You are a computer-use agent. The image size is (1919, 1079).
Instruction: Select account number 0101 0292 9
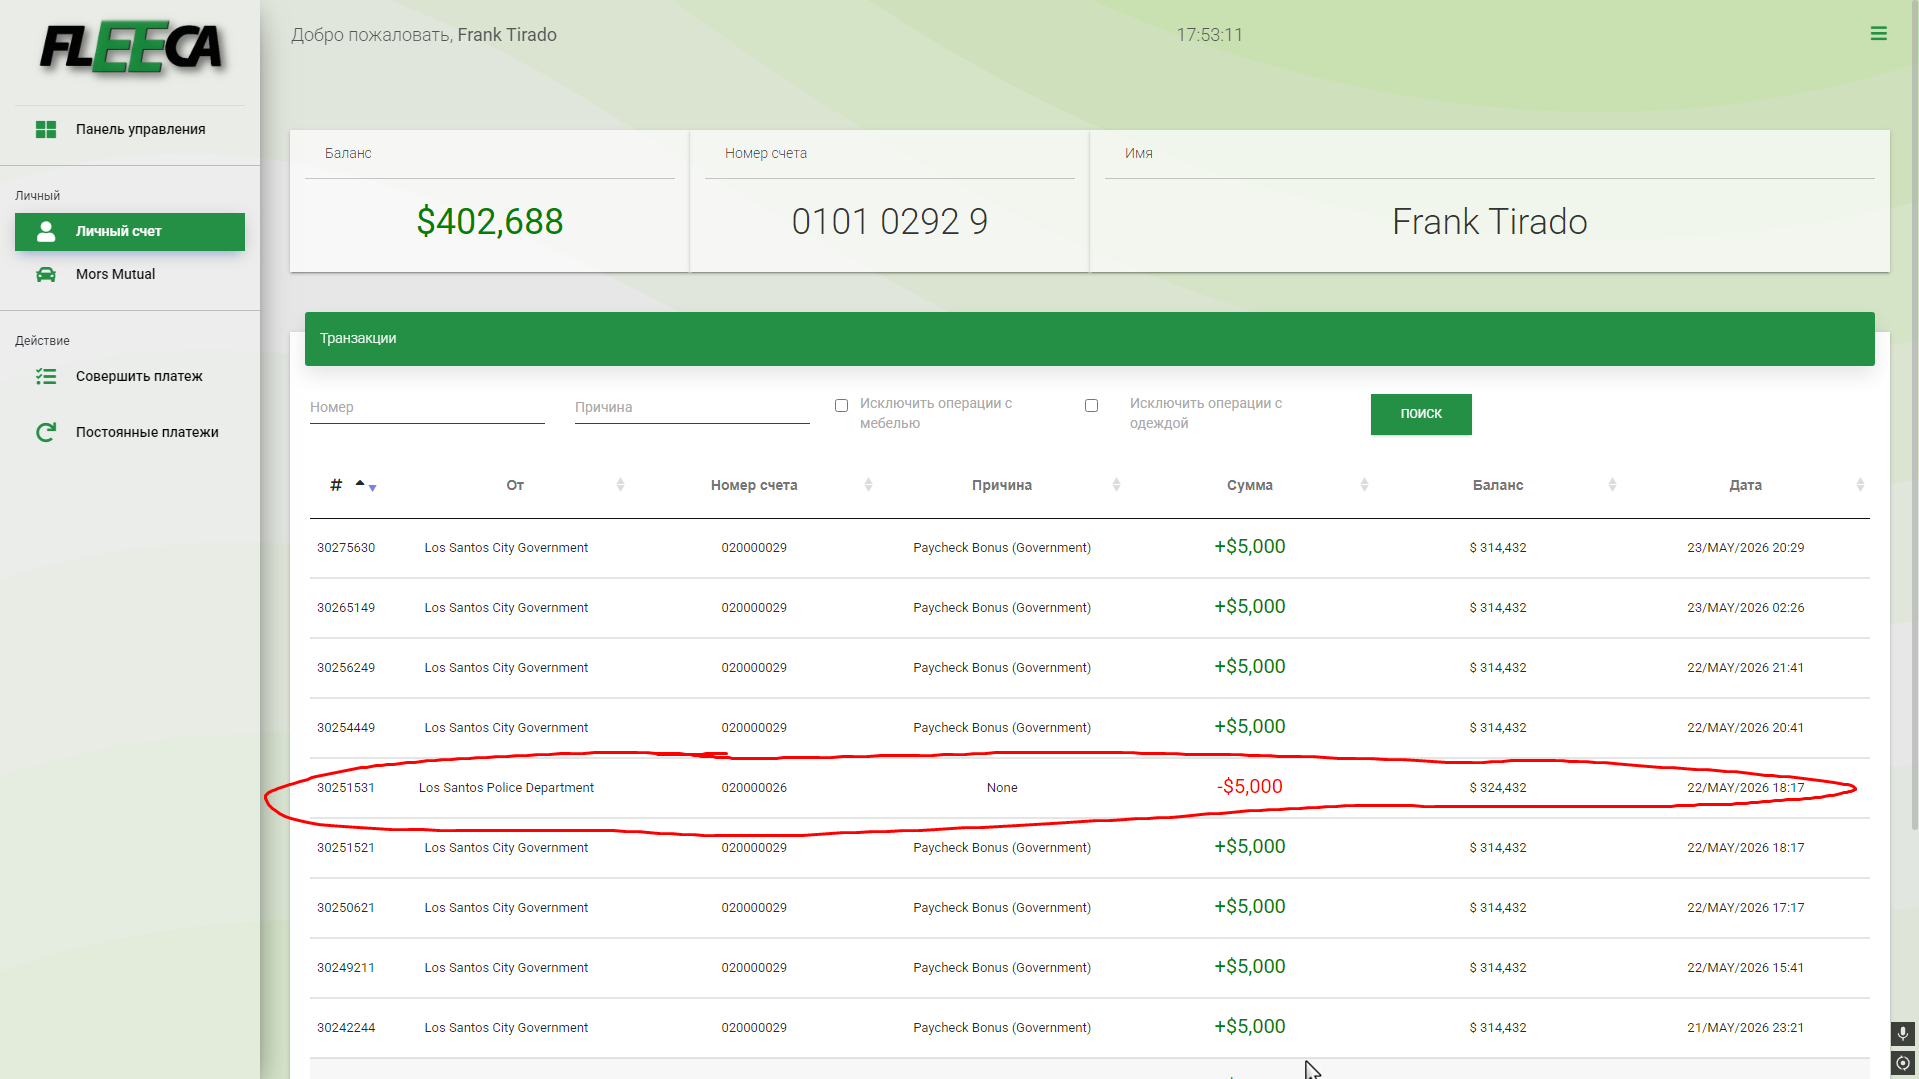pos(890,221)
